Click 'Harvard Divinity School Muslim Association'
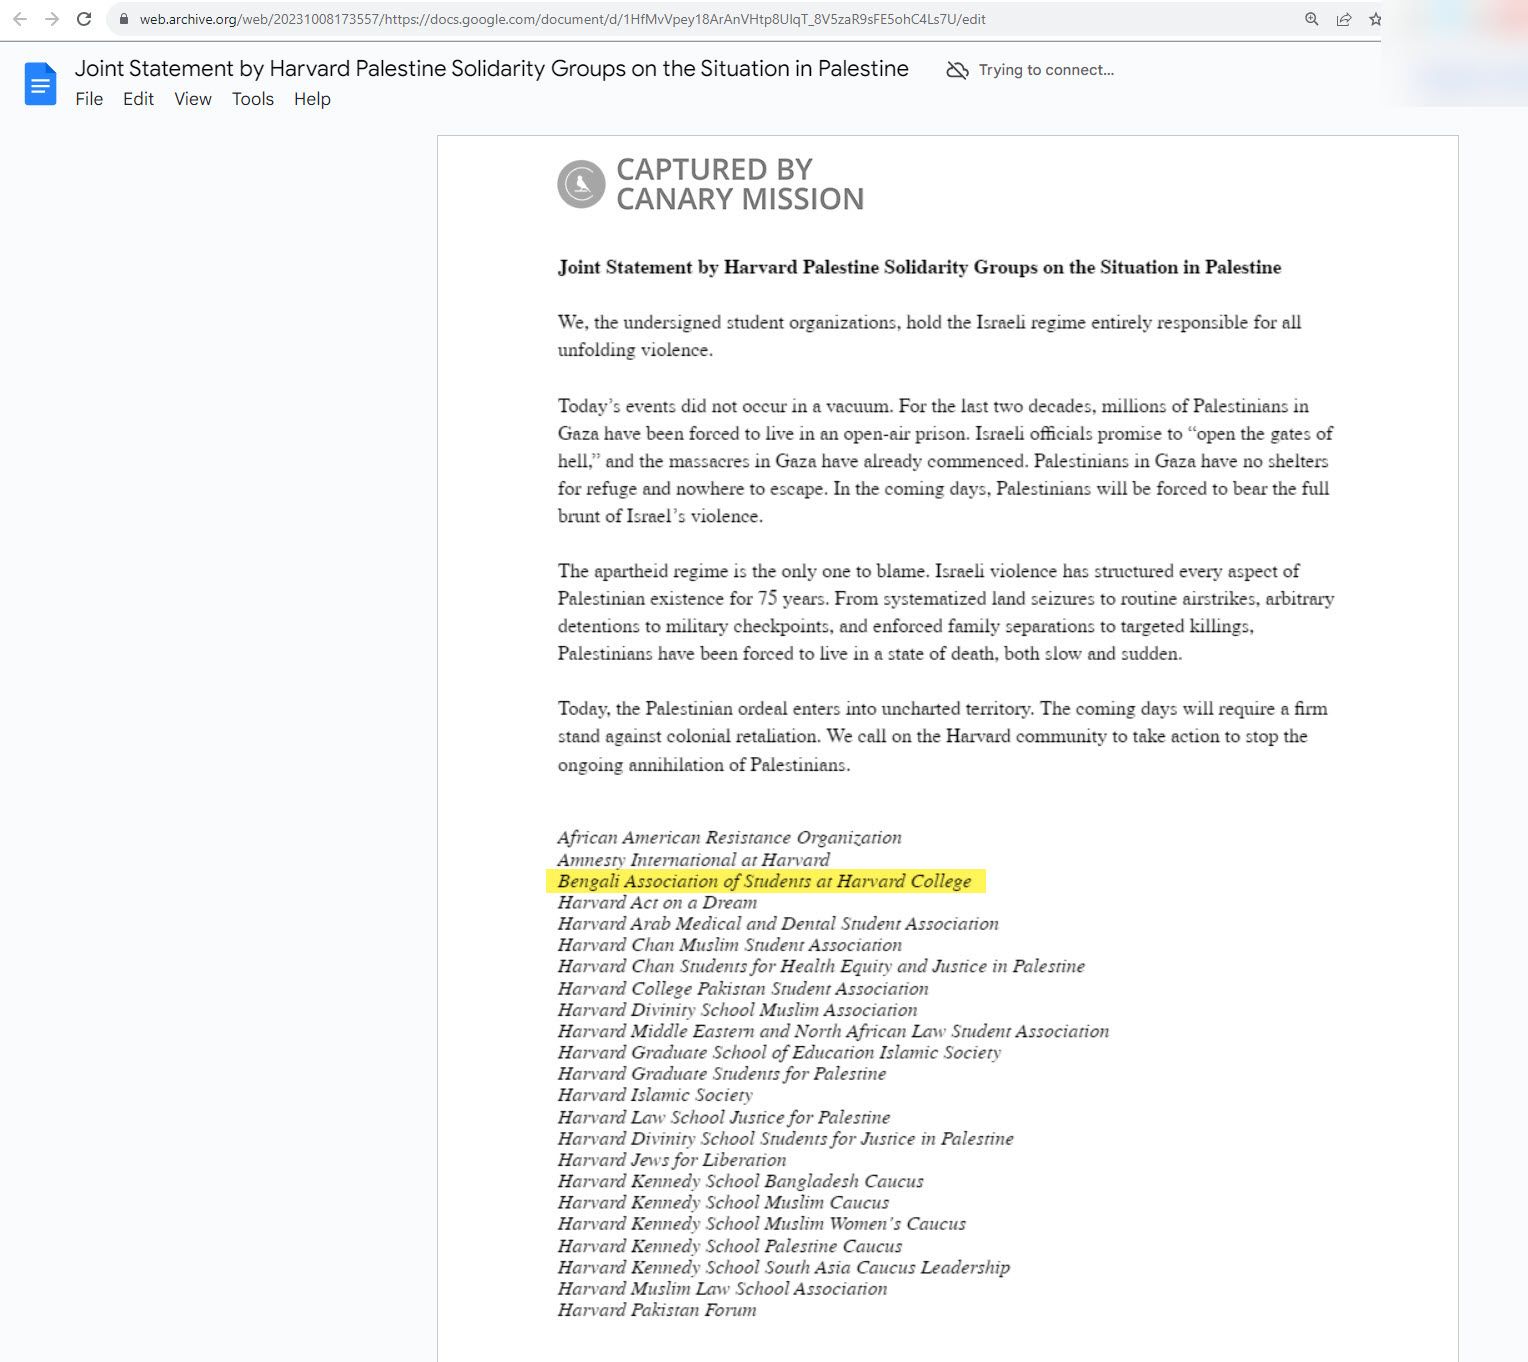1528x1362 pixels. click(737, 1010)
